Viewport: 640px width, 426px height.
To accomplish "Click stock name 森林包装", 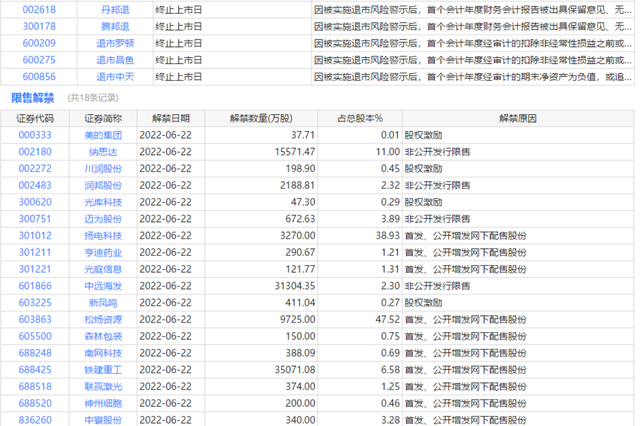I will [103, 336].
